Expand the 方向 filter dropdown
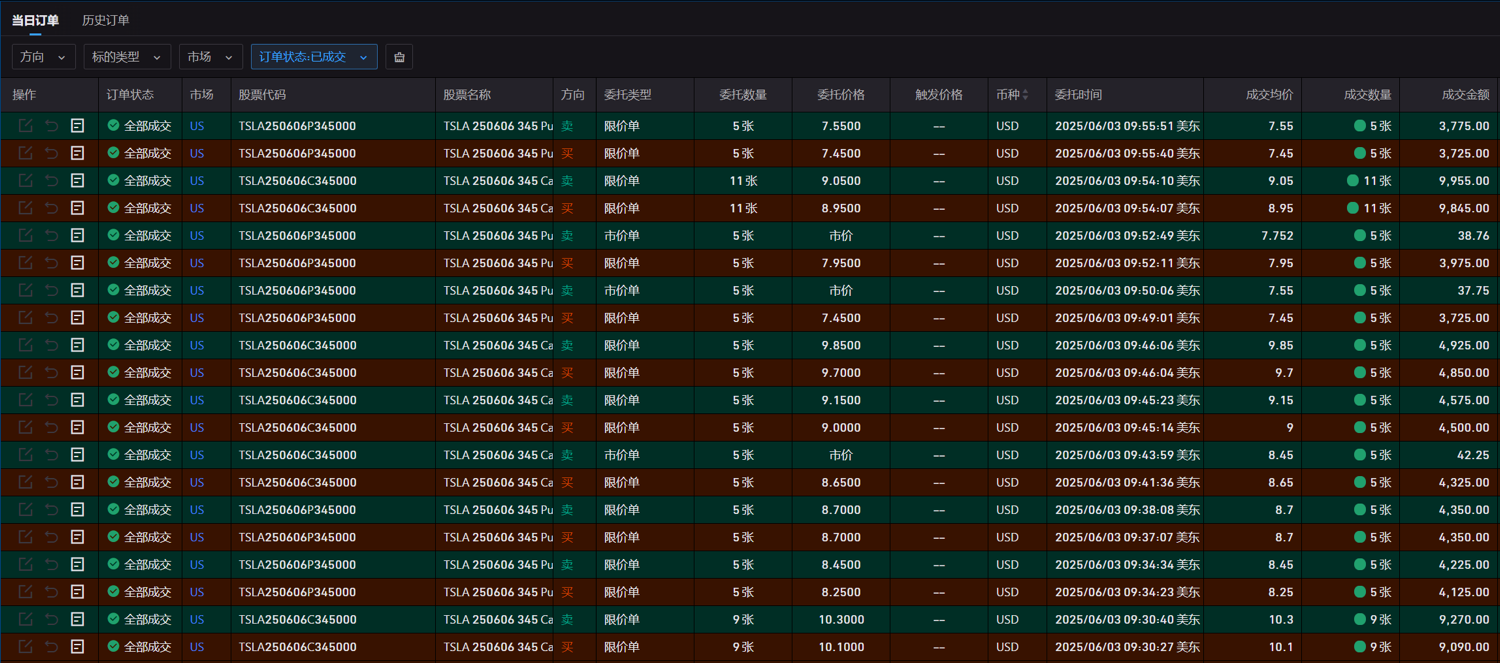 [44, 57]
